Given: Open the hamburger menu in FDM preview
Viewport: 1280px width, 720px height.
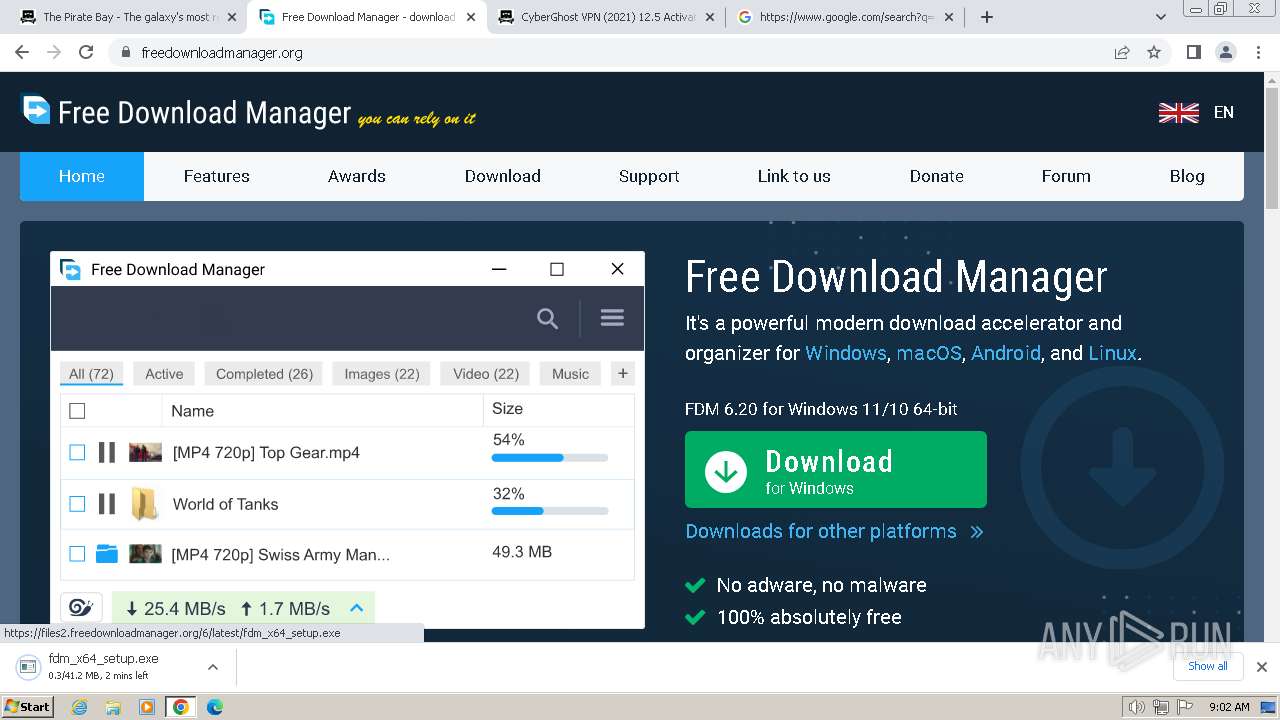Looking at the screenshot, I should point(612,318).
